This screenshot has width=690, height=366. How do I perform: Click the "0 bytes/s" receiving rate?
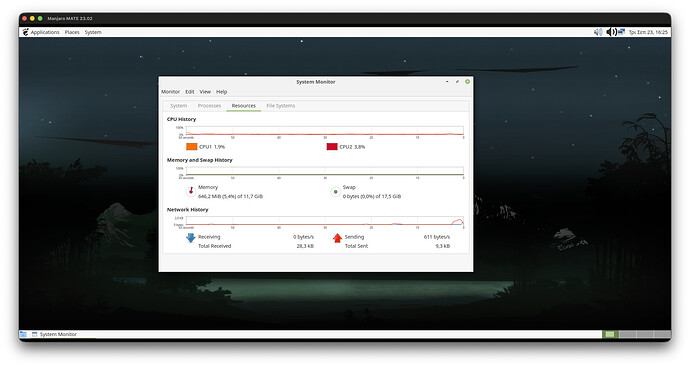click(x=303, y=237)
